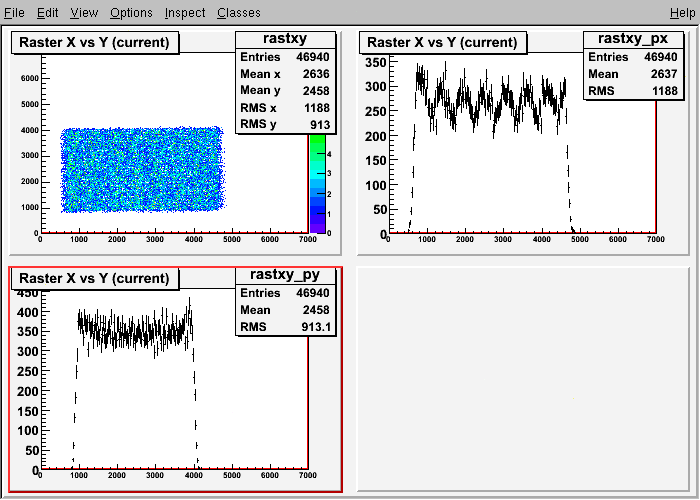Click RMS 1188 in rastxy_px stats box
Image resolution: width=700 pixels, height=500 pixels.
click(633, 91)
